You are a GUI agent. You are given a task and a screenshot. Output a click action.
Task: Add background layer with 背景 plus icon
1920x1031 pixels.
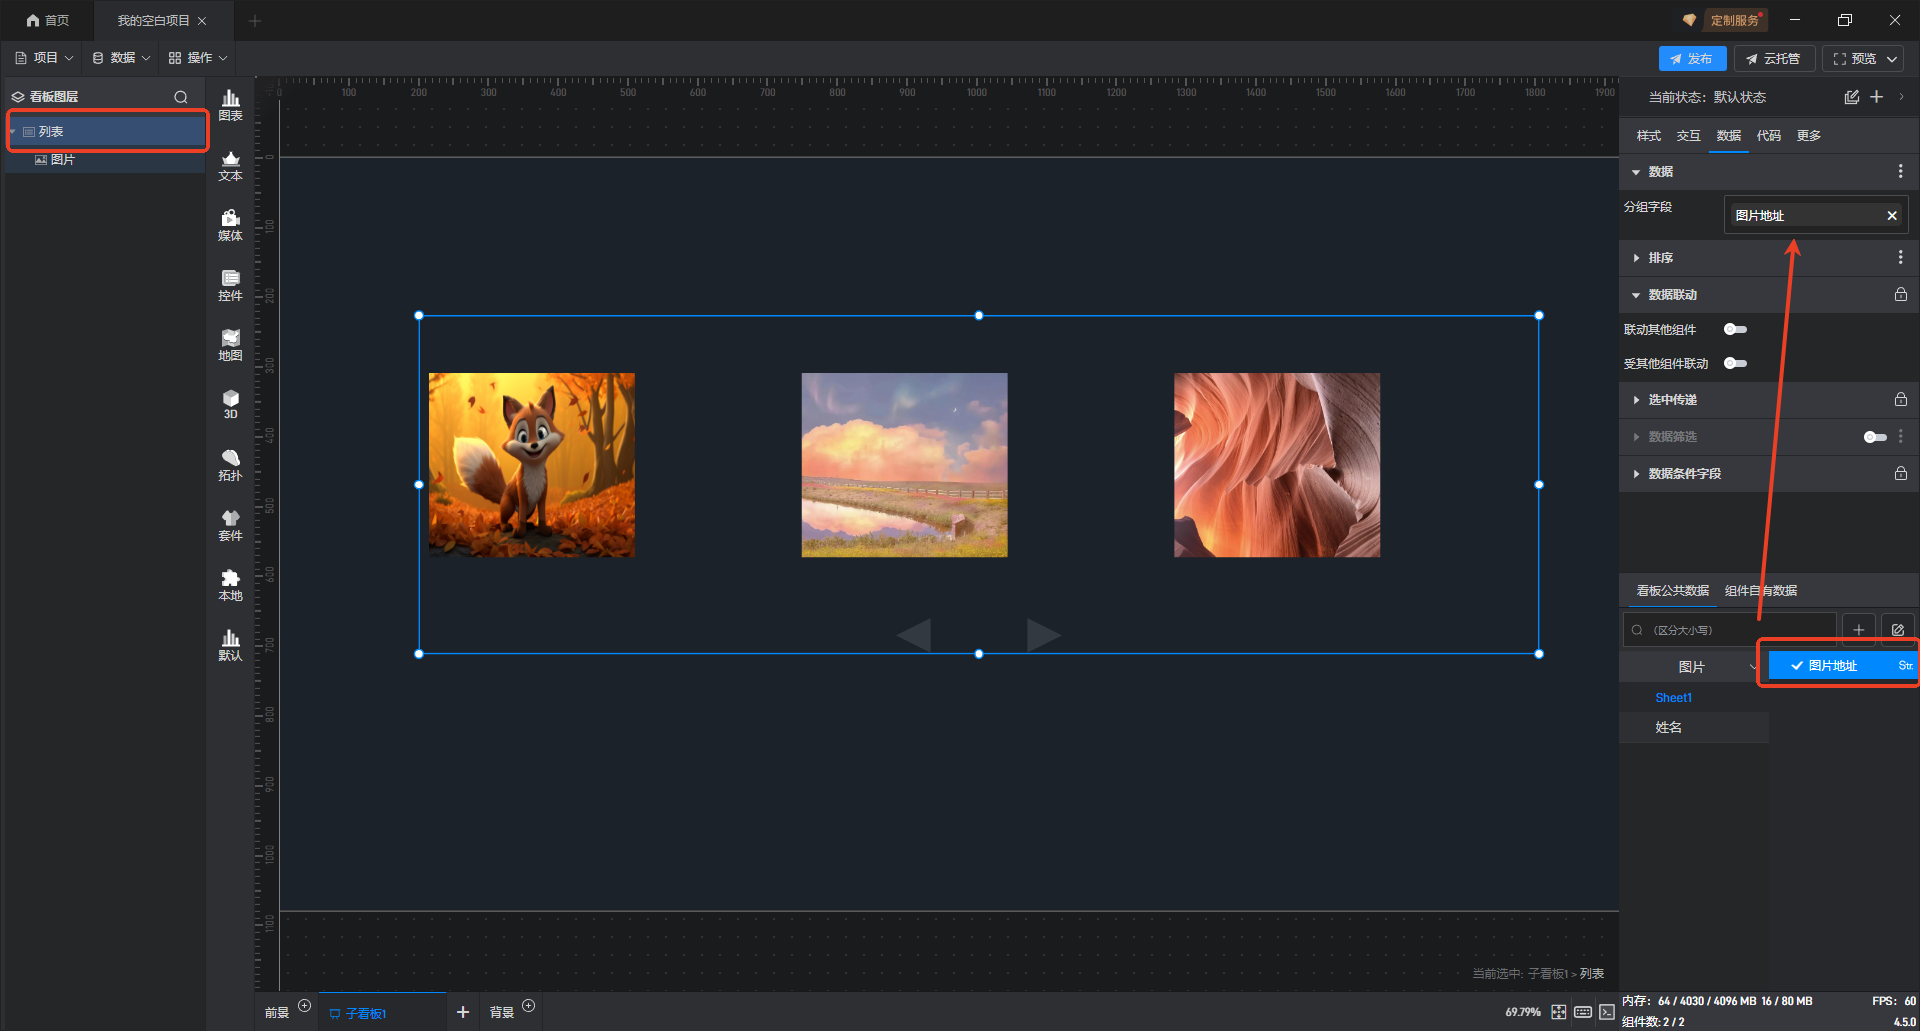(x=529, y=1006)
